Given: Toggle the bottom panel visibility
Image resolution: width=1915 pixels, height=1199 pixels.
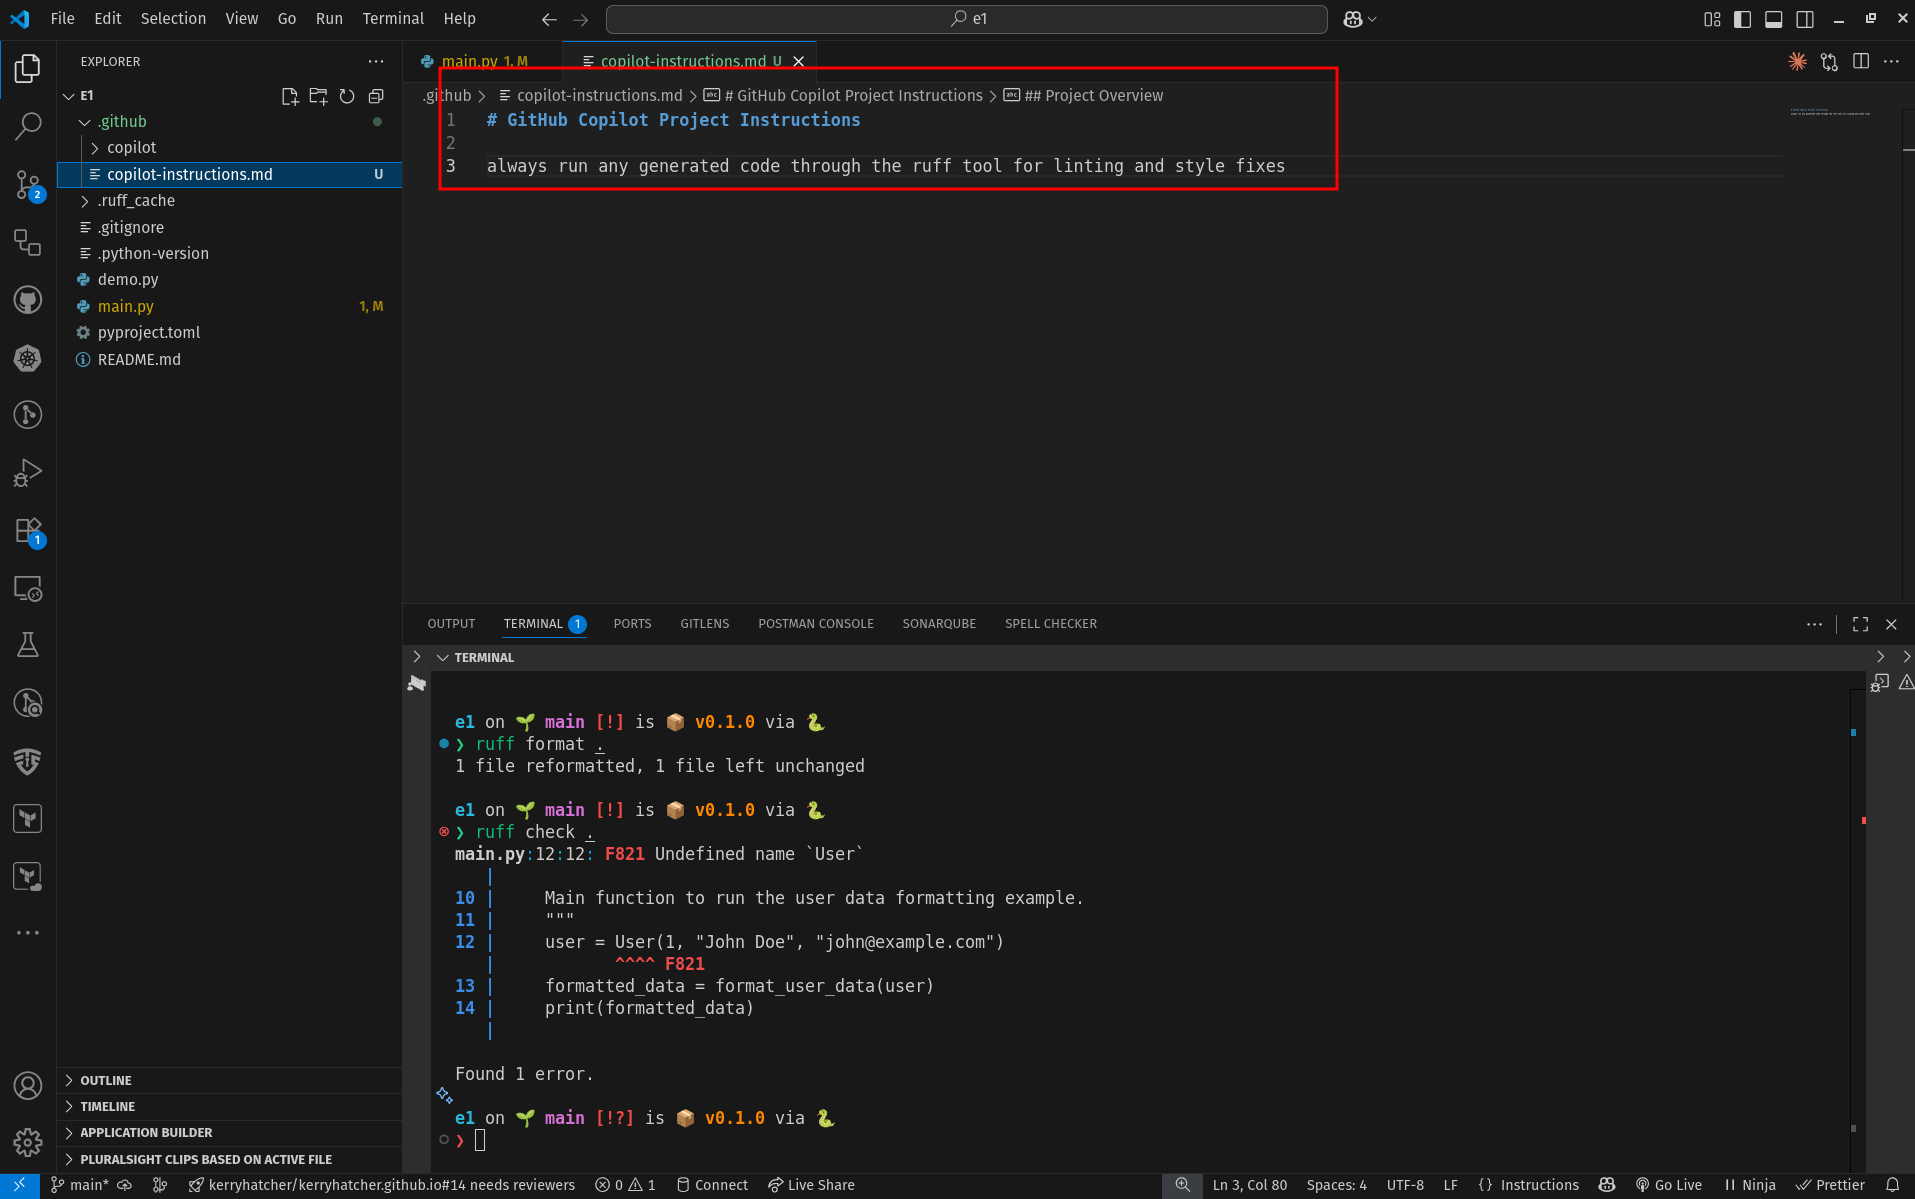Looking at the screenshot, I should [1773, 19].
